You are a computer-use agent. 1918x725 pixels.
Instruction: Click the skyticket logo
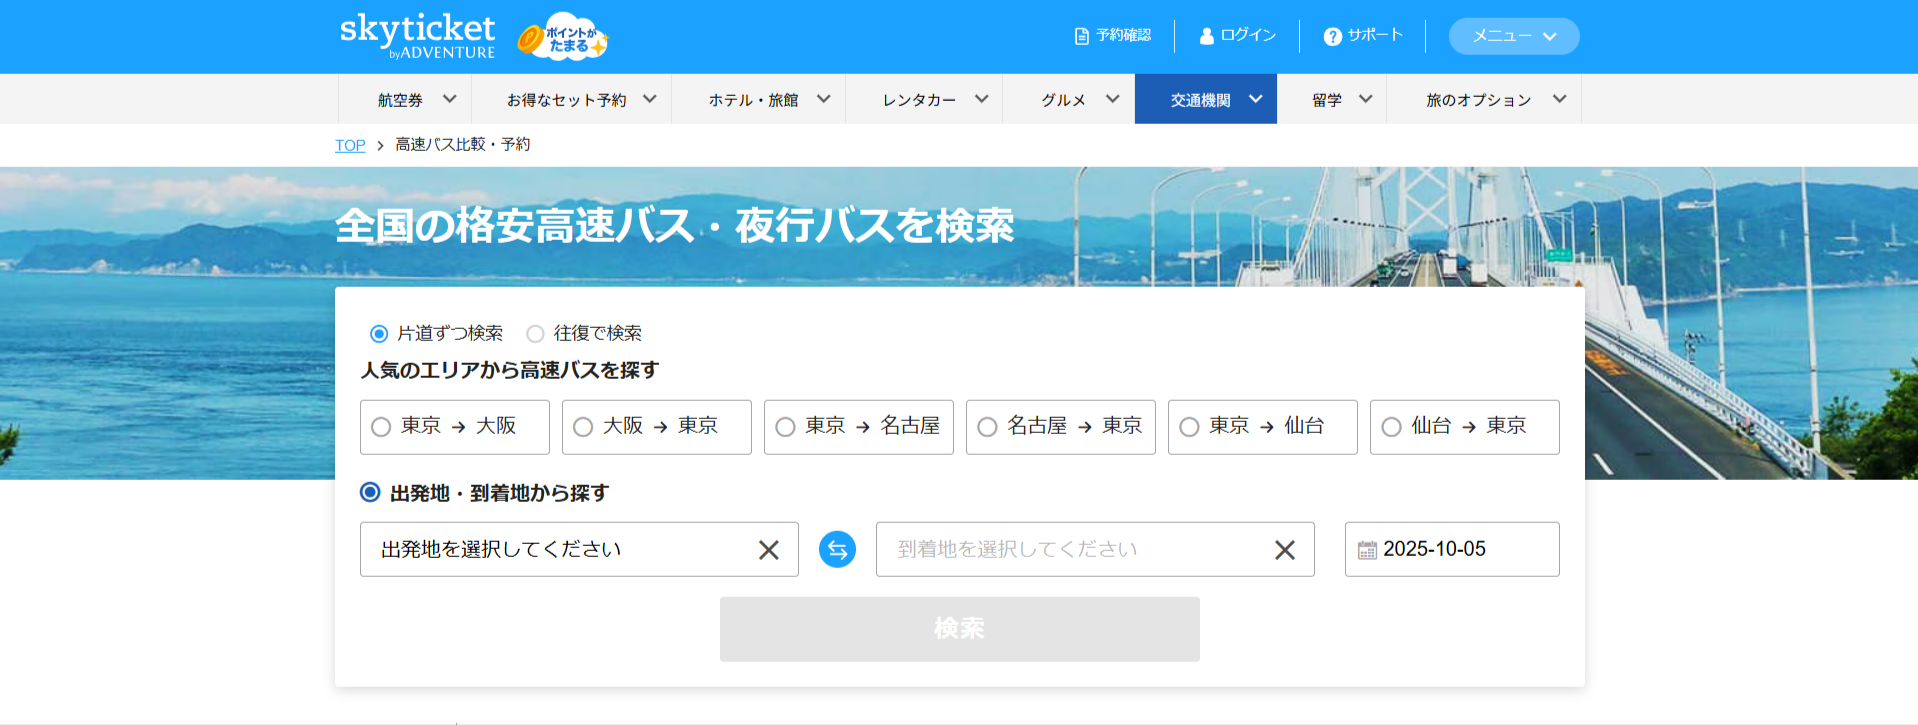coord(417,36)
